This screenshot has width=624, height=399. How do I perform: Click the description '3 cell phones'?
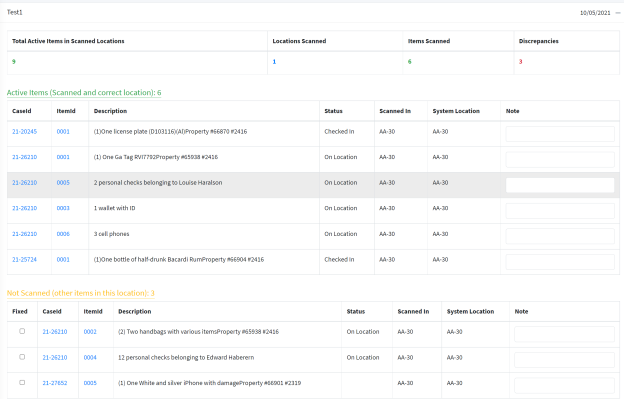click(111, 234)
